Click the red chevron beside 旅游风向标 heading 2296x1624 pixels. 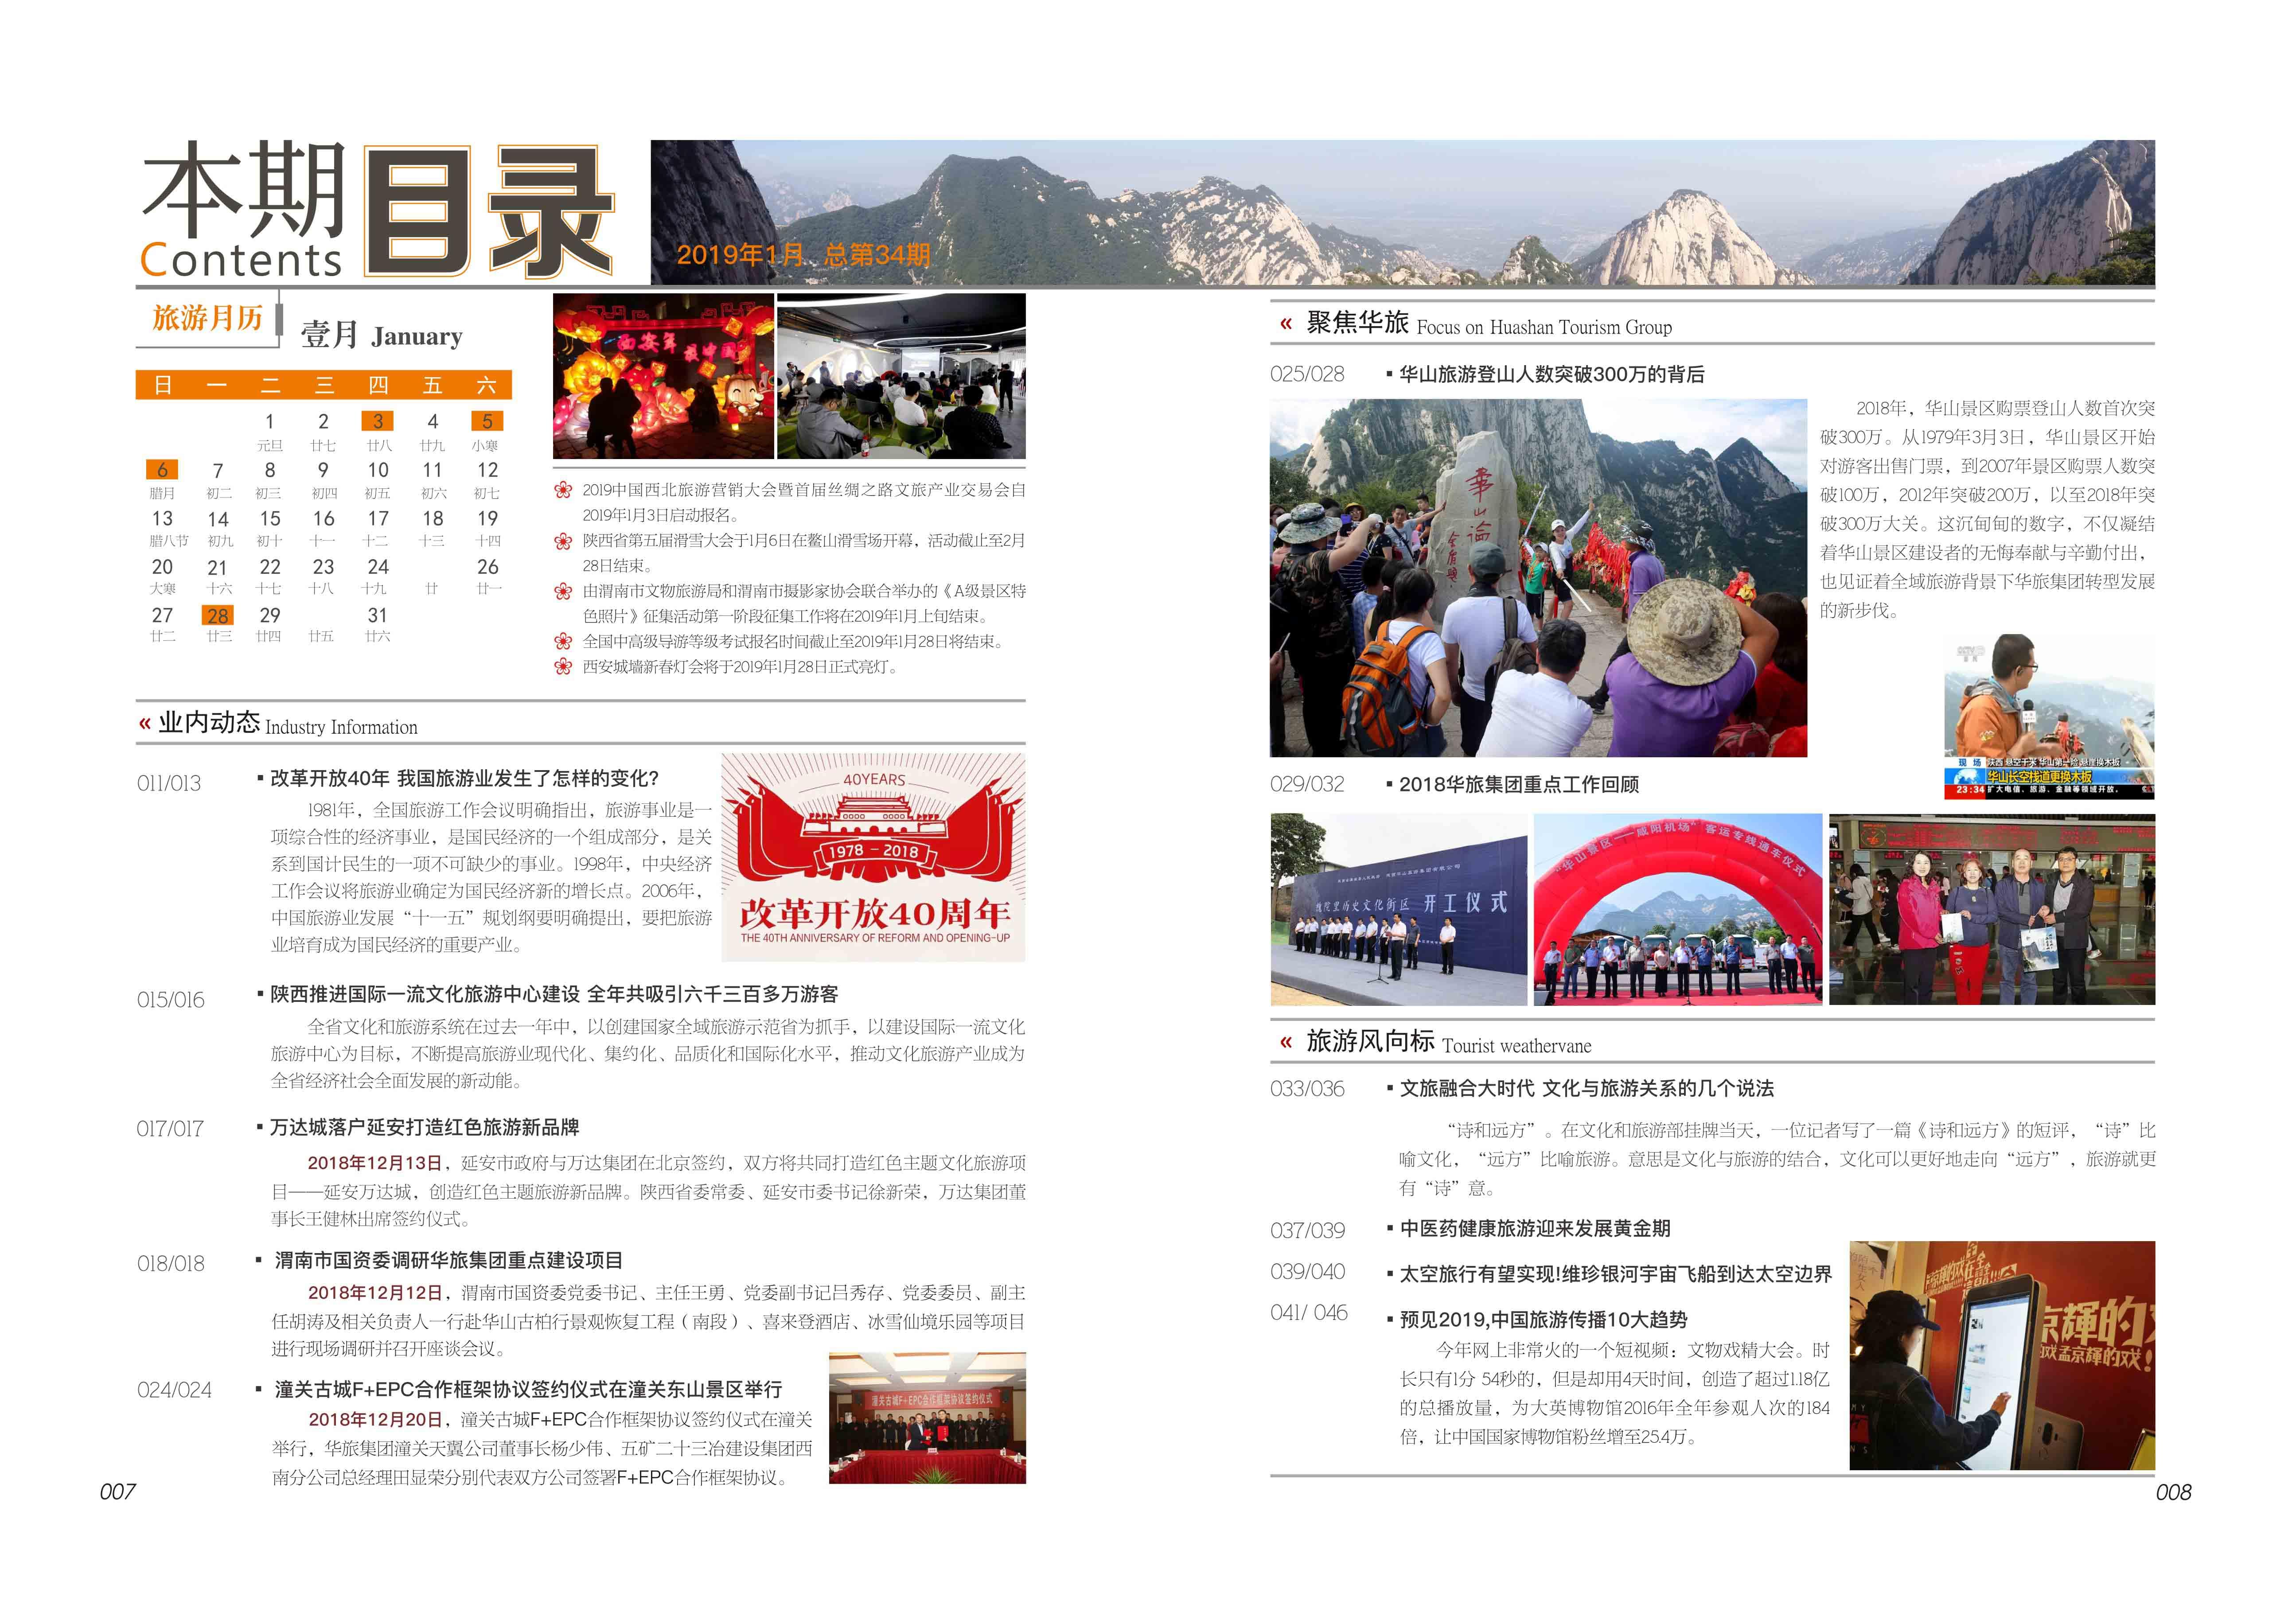[x=1286, y=1043]
